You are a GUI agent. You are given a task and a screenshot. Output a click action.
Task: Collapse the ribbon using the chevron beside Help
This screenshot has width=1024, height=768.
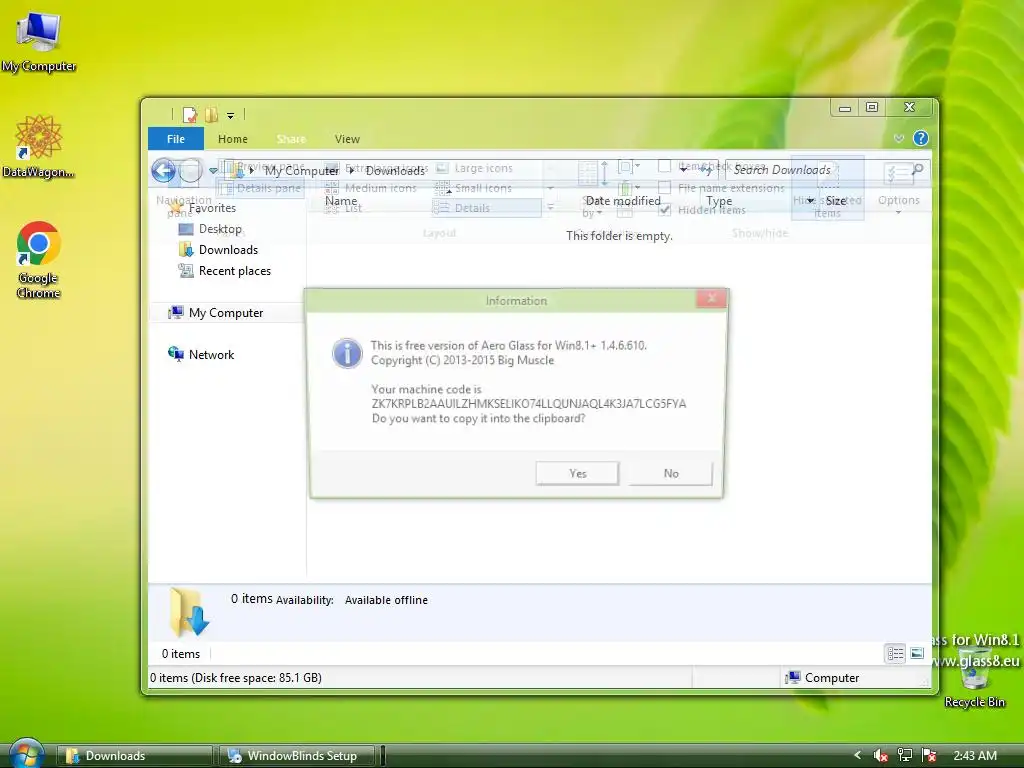coord(899,138)
